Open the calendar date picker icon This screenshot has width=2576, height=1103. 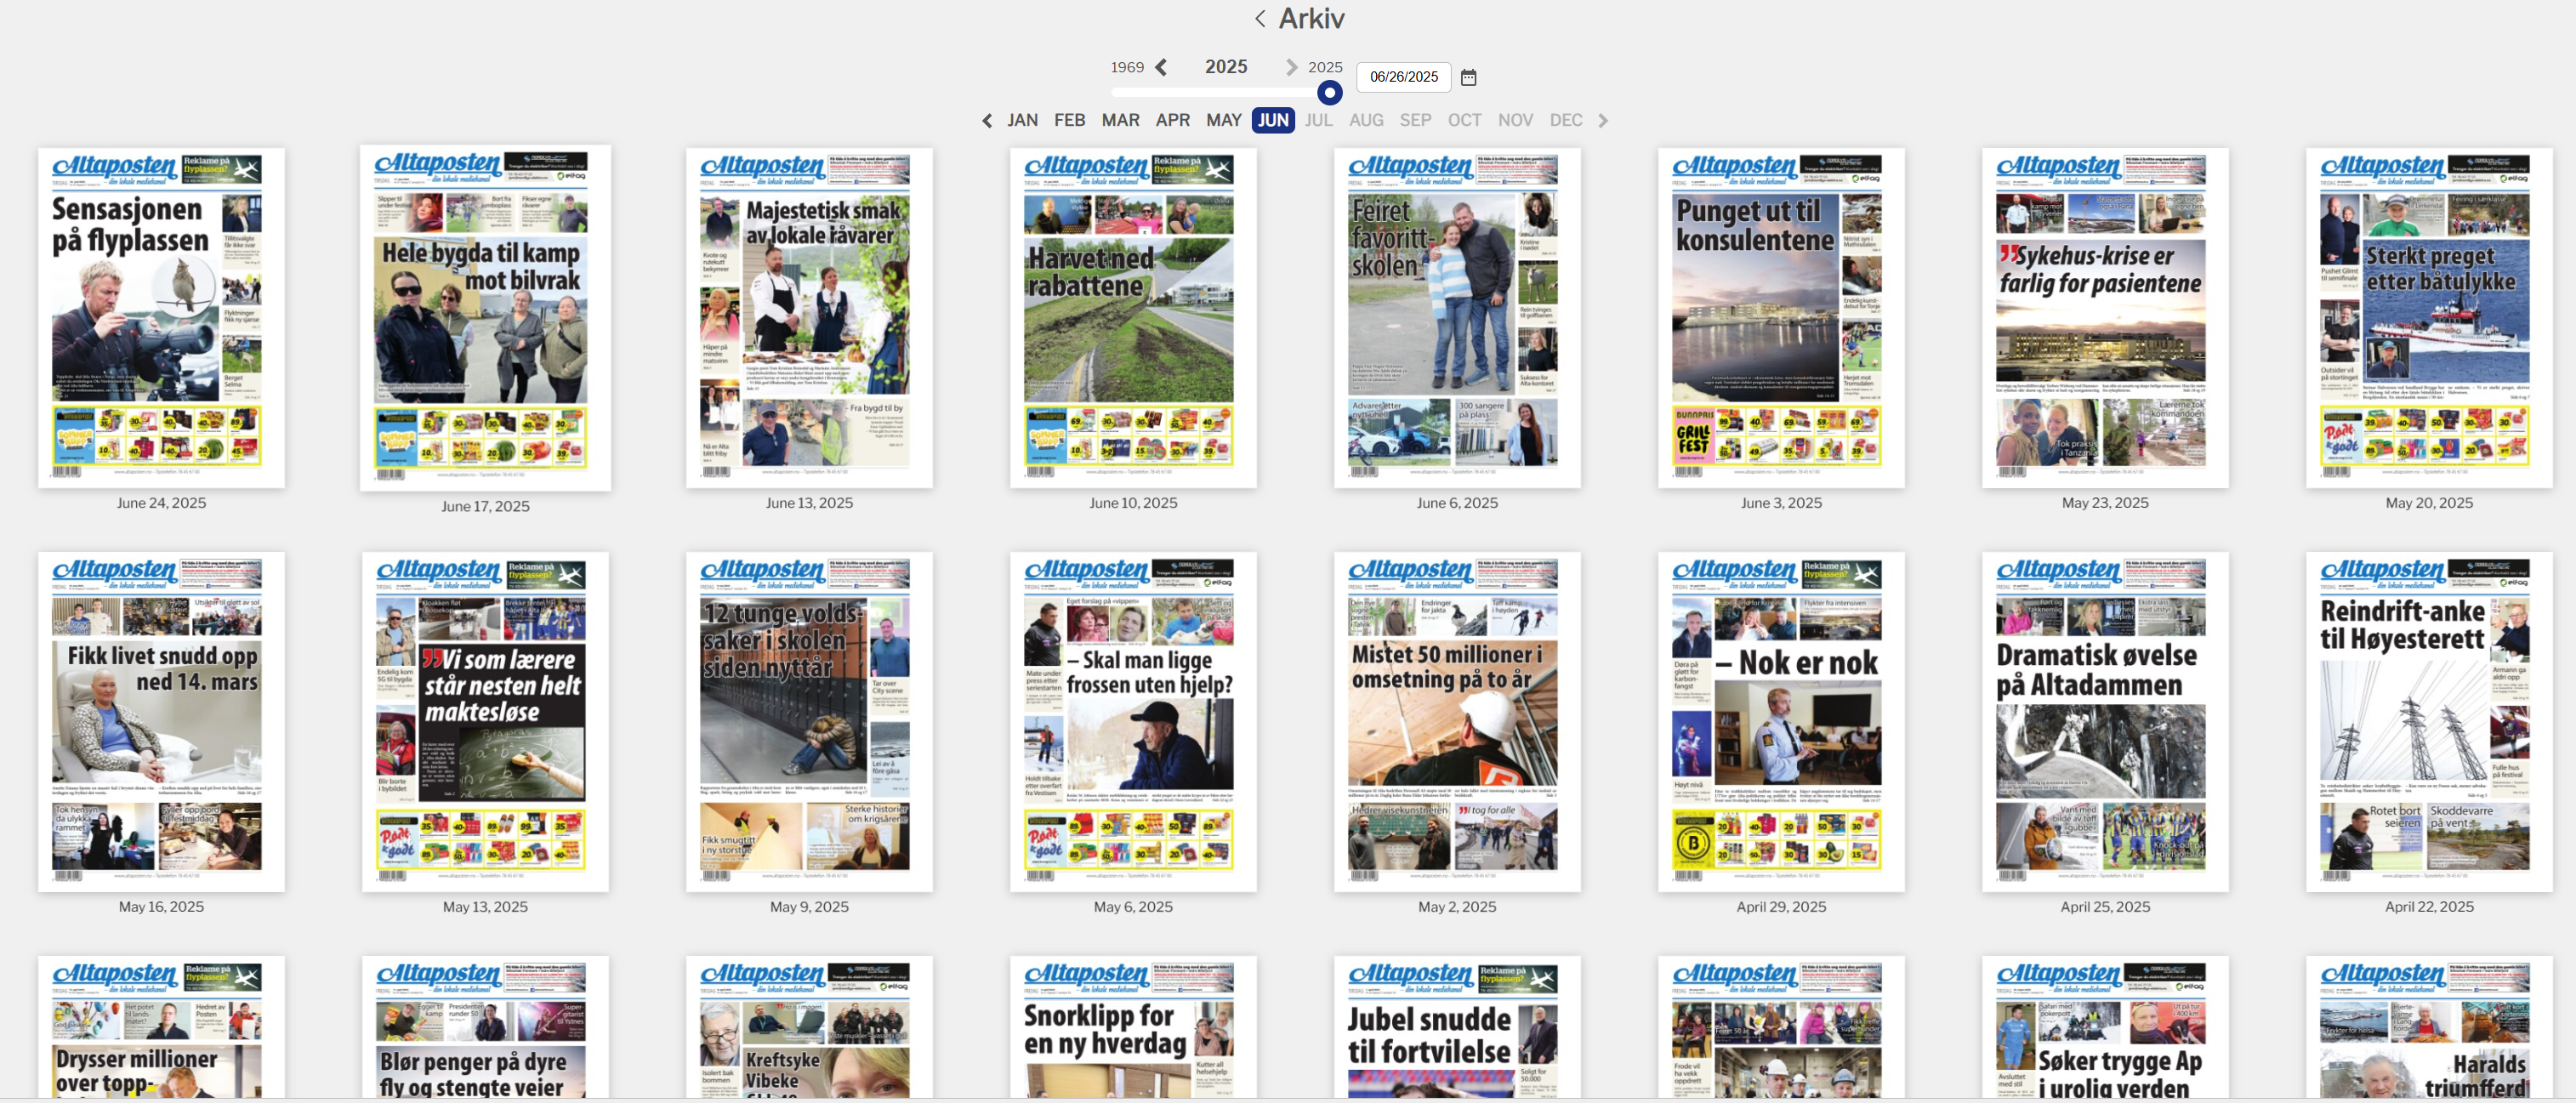click(1468, 77)
